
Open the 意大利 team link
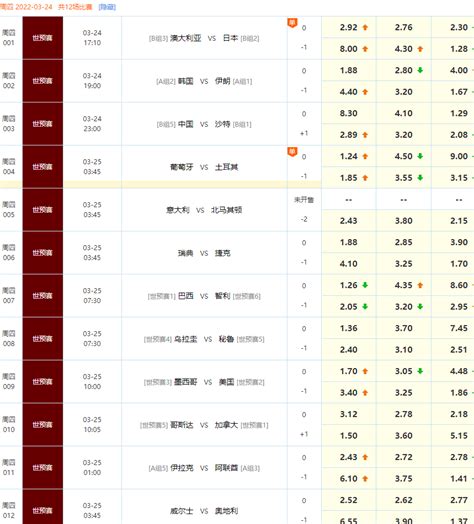coord(178,210)
